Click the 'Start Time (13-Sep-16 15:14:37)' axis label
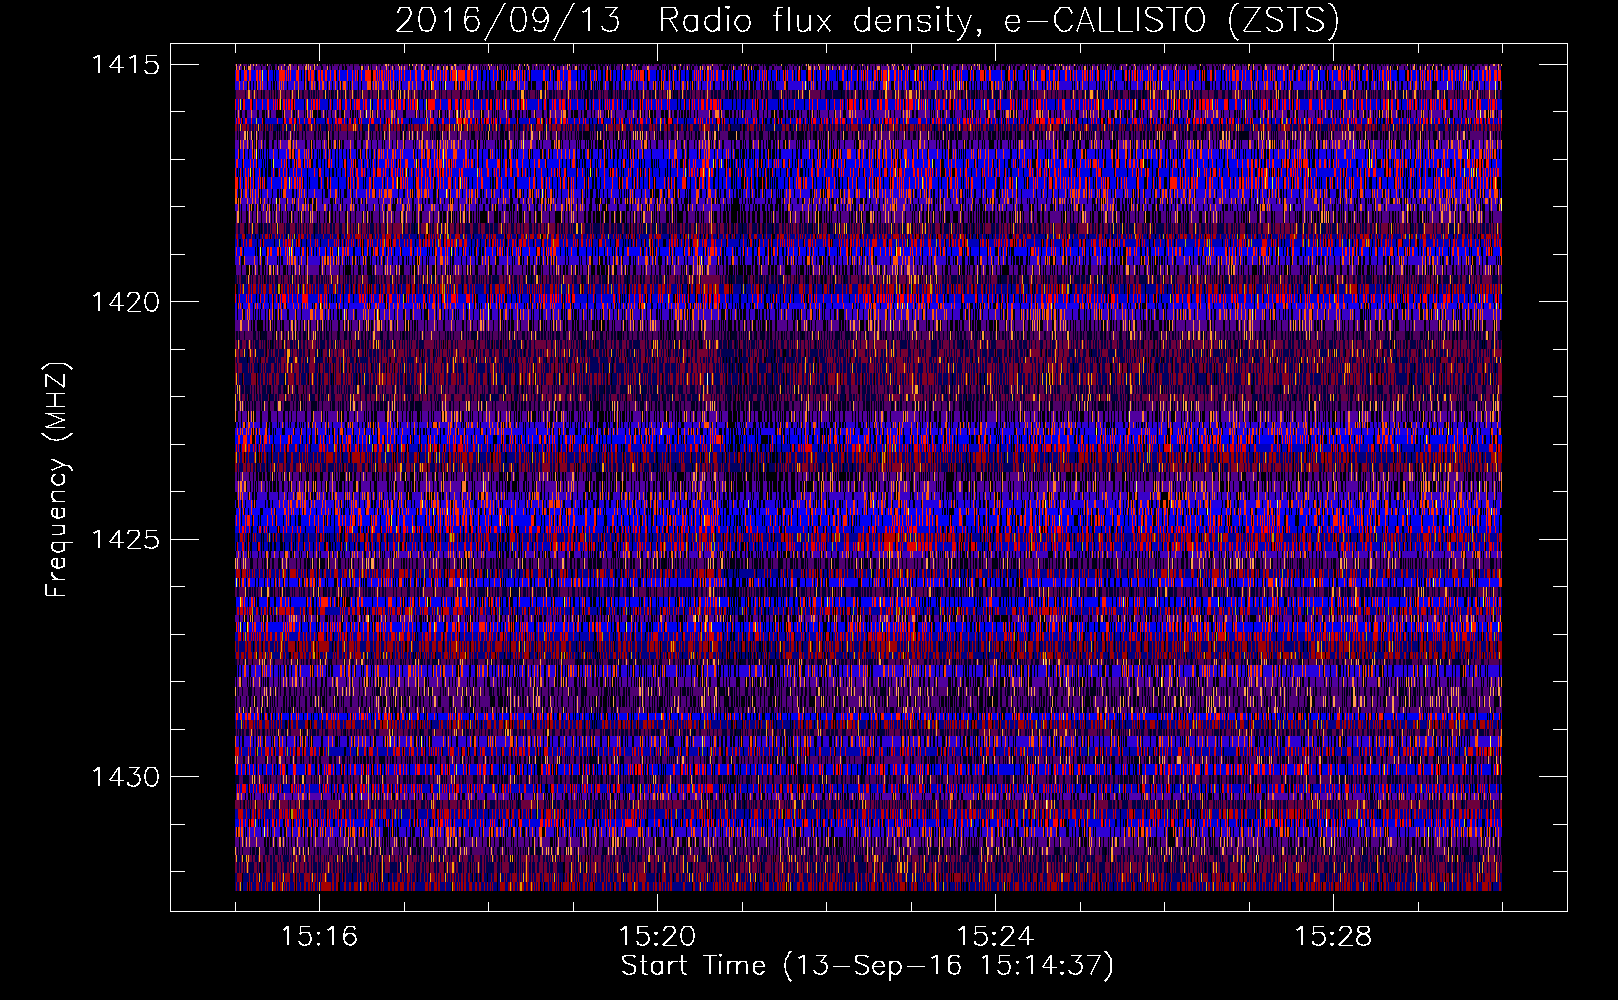The height and width of the screenshot is (1000, 1618). point(867,966)
